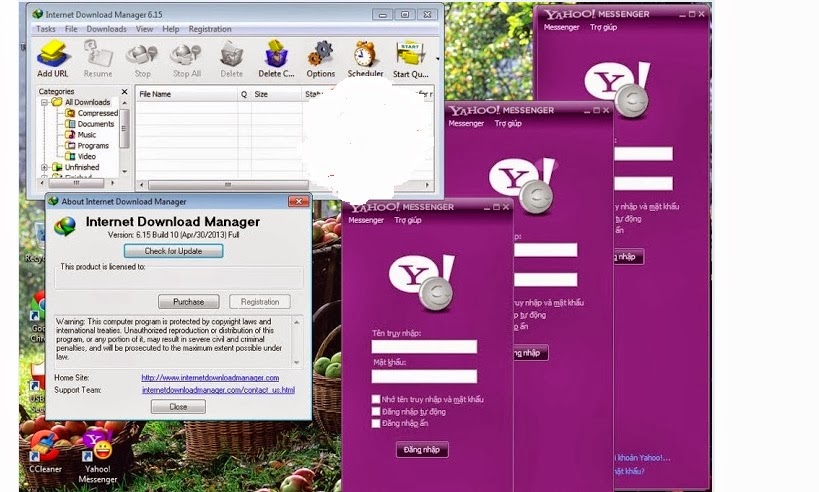Click the IDM logo in About dialog

(65, 227)
